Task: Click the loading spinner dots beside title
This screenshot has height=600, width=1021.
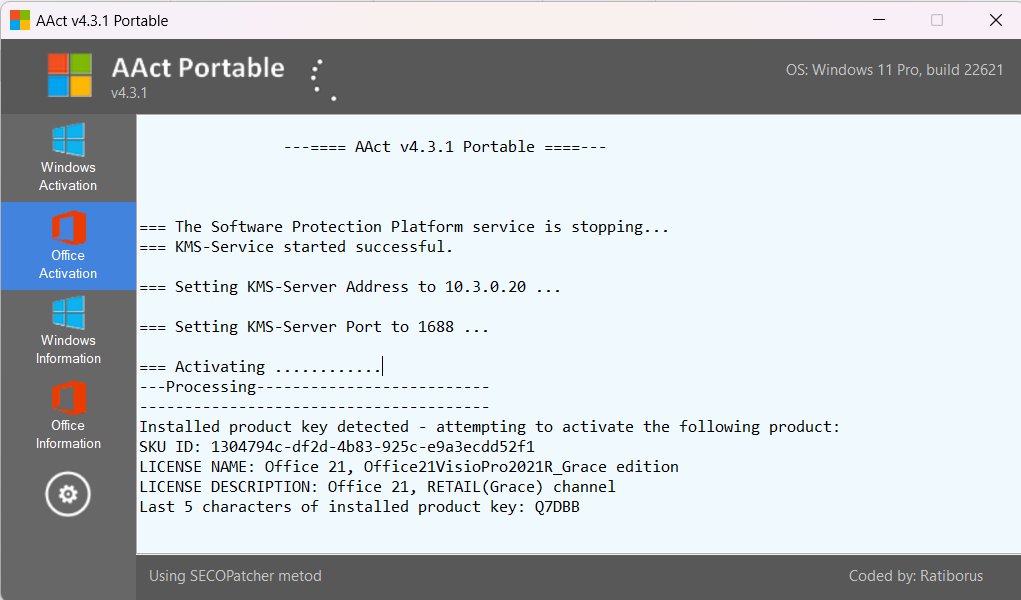Action: (x=324, y=80)
